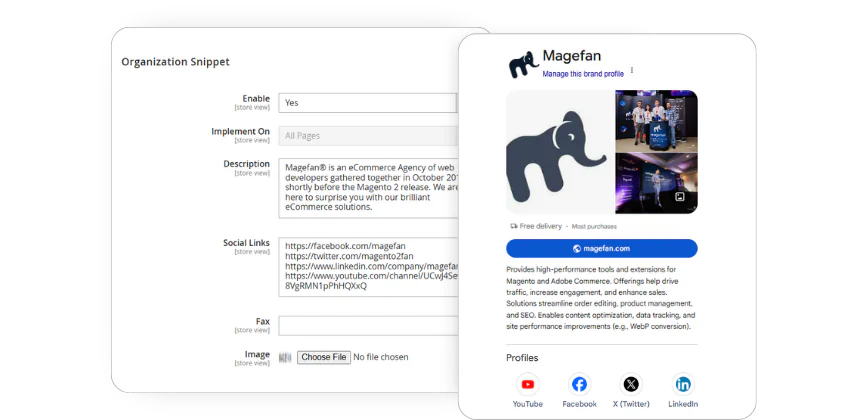Screen dimensions: 850x420
Task: Click the Social Links field label
Action: (246, 243)
